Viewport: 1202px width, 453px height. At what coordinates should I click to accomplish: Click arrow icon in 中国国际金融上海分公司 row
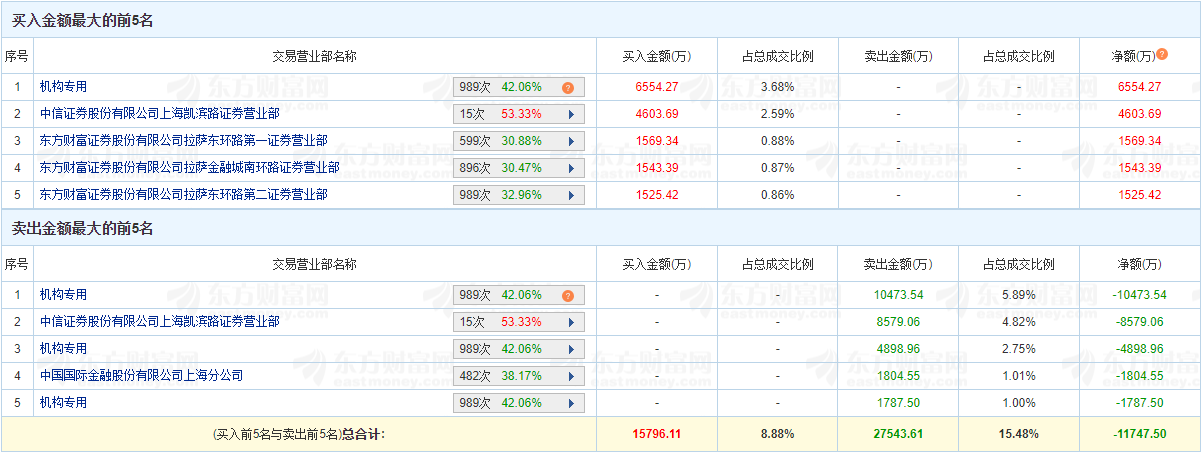click(x=571, y=377)
